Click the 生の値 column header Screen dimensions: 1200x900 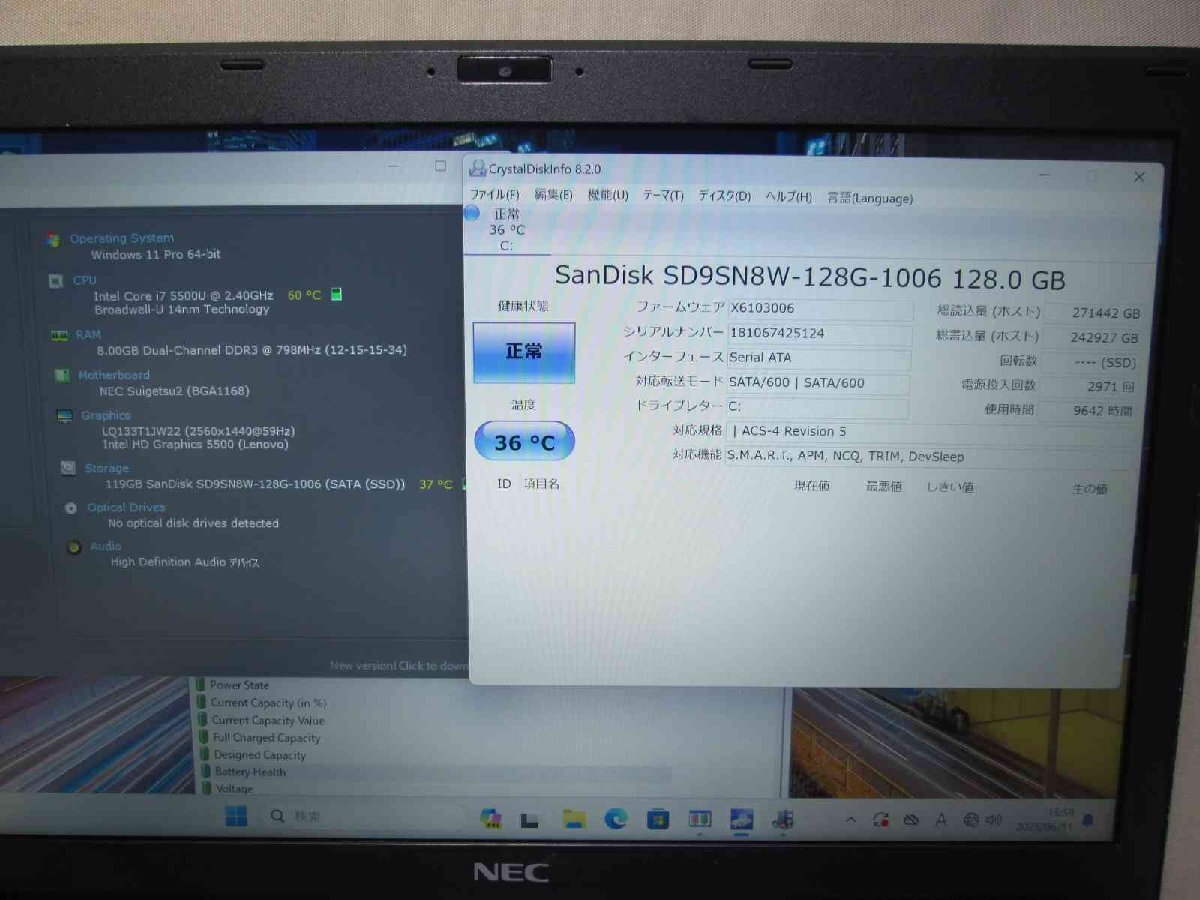(x=1089, y=489)
